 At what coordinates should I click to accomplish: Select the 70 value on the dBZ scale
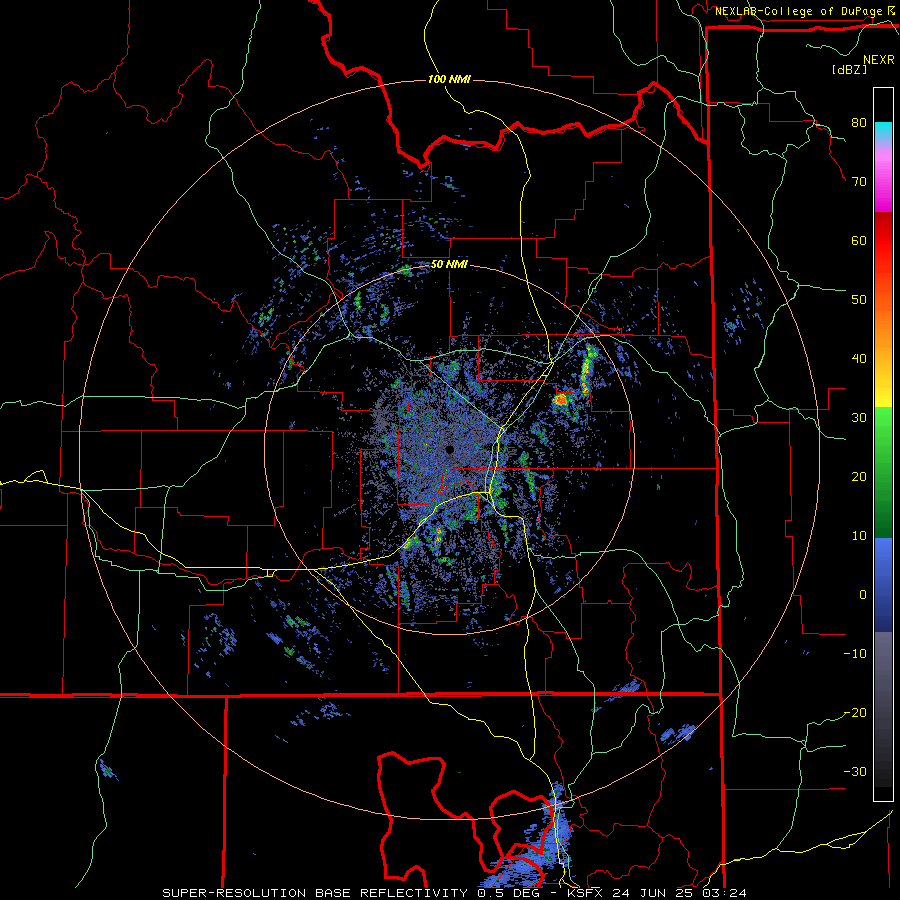859,182
